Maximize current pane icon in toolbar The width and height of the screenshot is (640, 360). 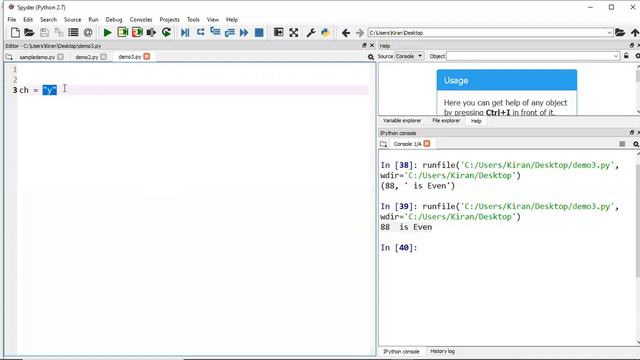pyautogui.click(x=278, y=32)
